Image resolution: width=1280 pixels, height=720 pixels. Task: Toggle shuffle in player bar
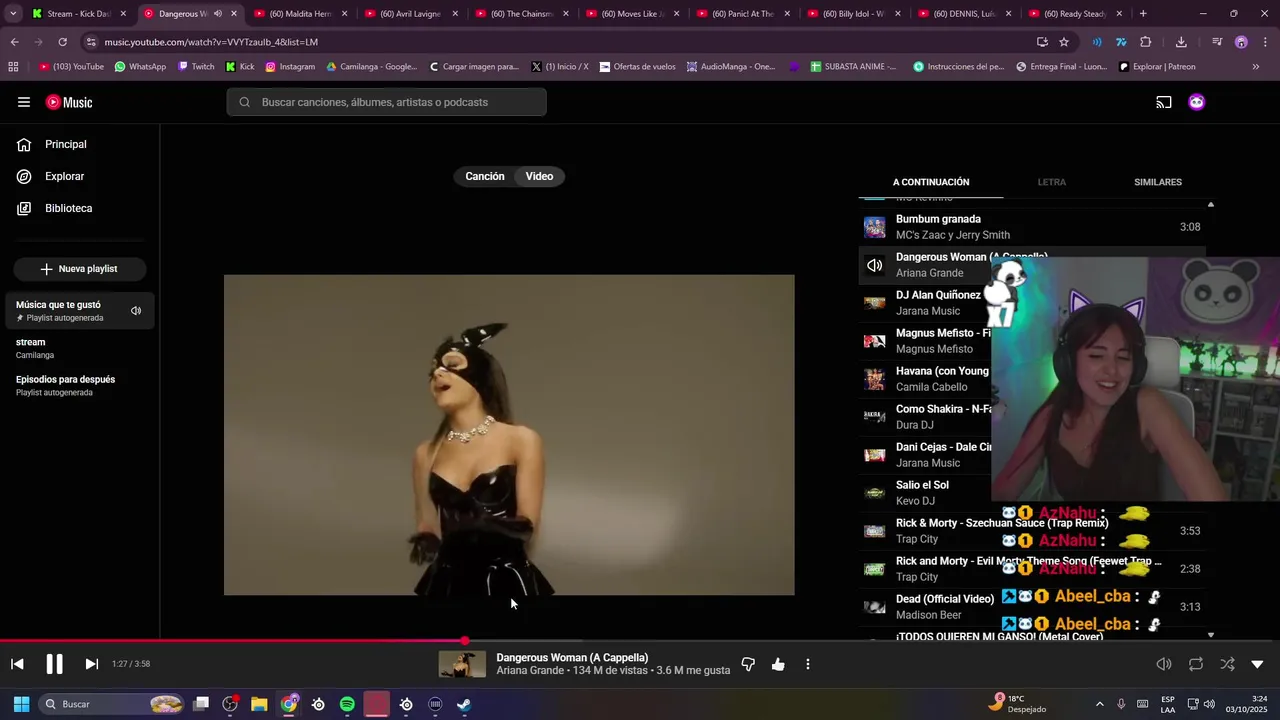pyautogui.click(x=1227, y=664)
